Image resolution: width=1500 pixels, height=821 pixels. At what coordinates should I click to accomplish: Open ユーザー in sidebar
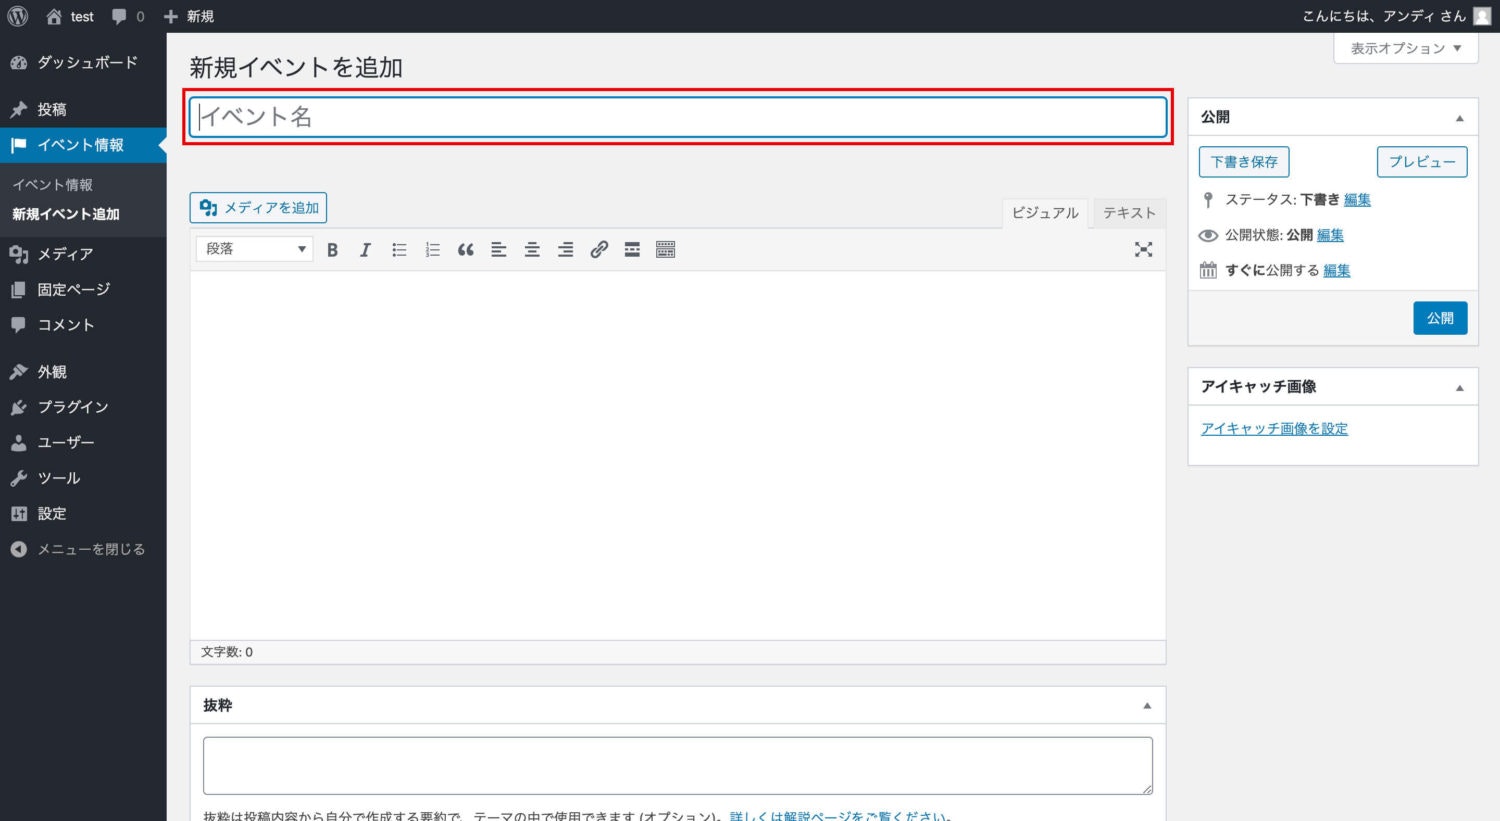pyautogui.click(x=83, y=442)
